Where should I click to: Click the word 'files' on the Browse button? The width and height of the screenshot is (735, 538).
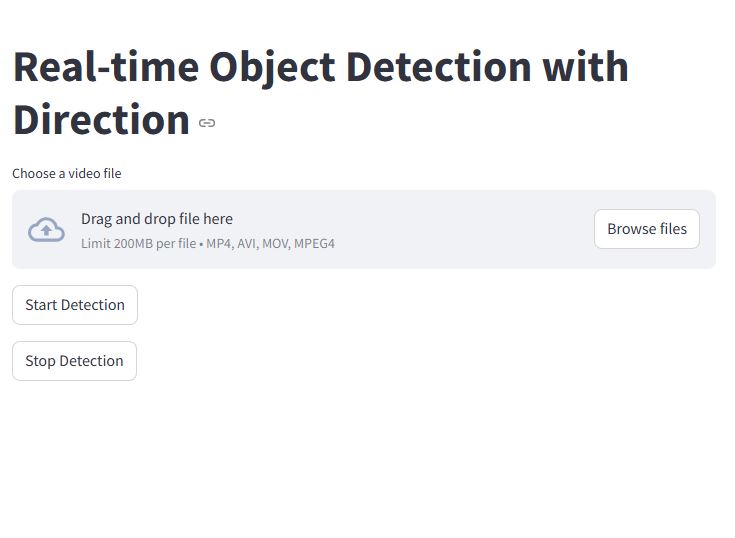tap(673, 229)
